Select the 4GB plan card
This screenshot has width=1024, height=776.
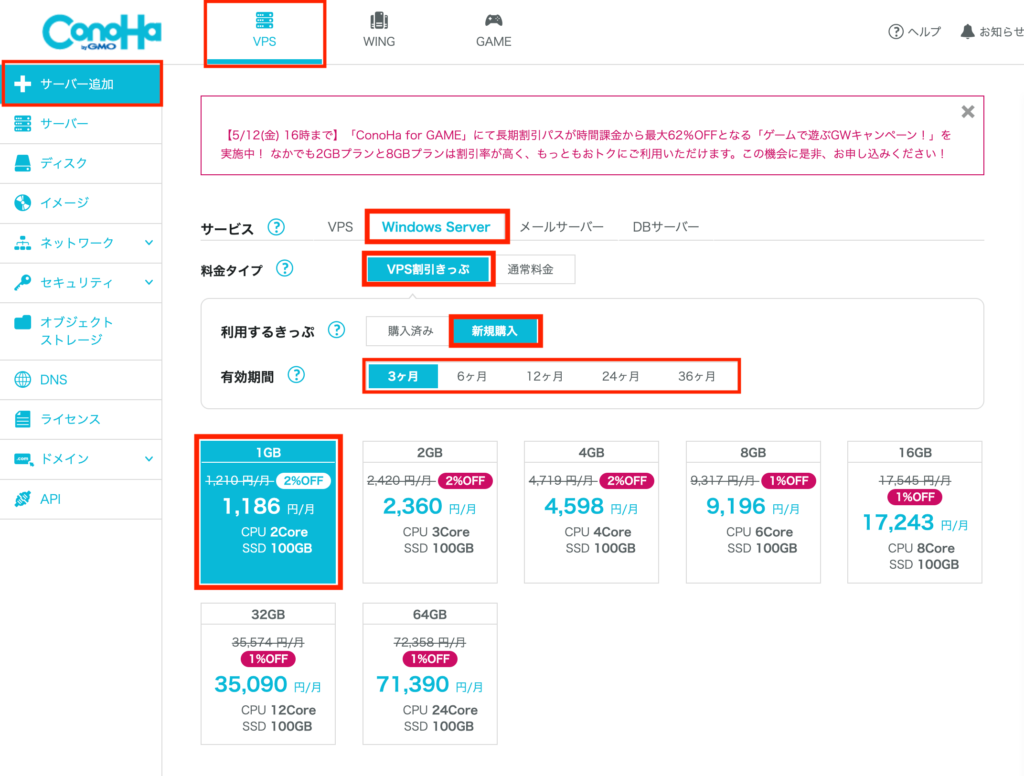pos(592,512)
